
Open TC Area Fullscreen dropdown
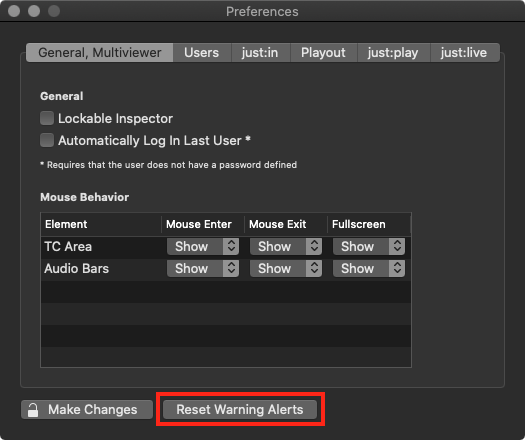coord(369,246)
